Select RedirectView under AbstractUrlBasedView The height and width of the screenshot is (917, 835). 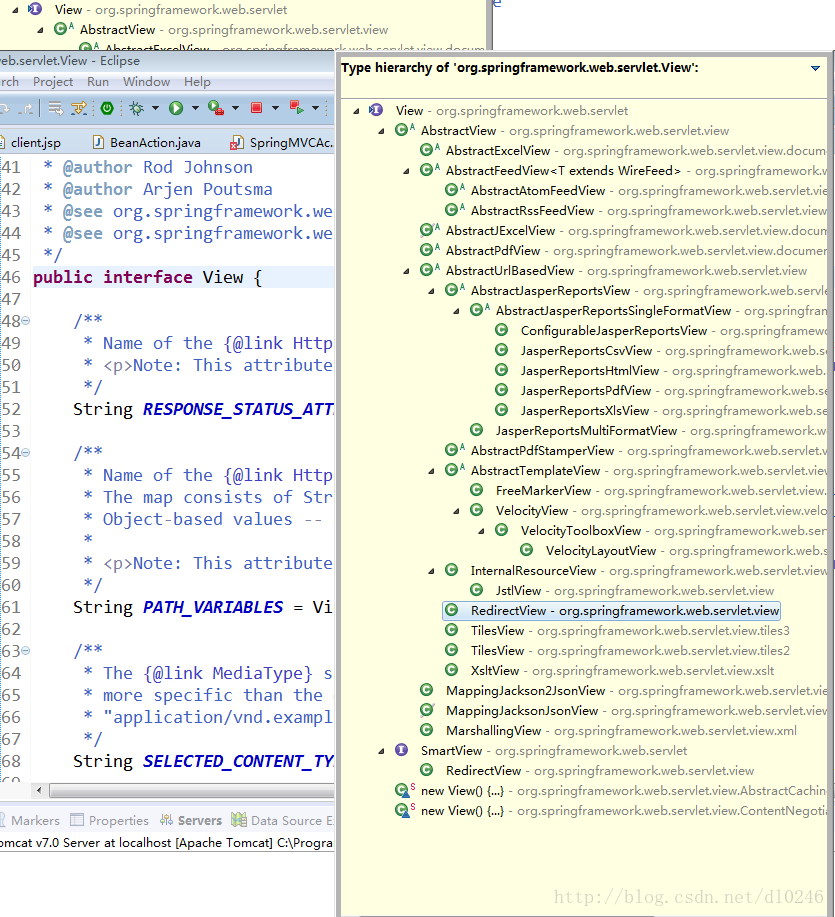(x=612, y=611)
